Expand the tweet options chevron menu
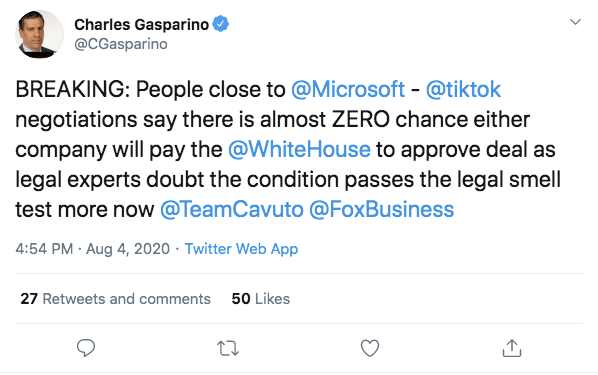This screenshot has height=375, width=598. point(575,22)
